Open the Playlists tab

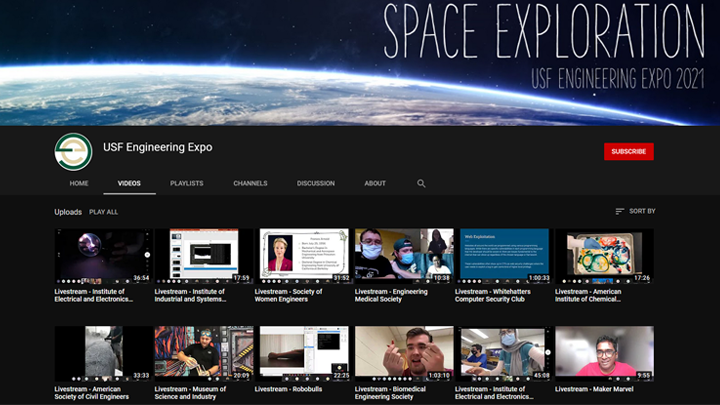point(186,183)
